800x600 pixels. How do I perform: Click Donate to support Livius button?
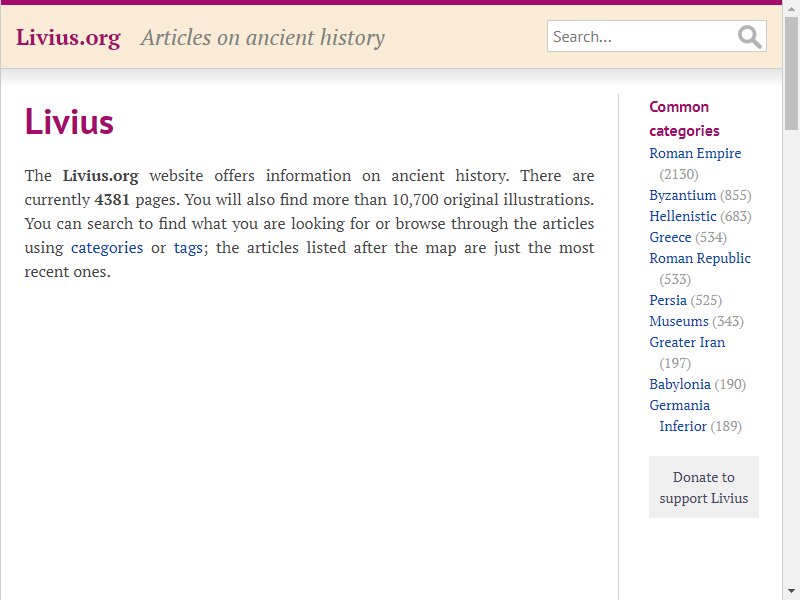pos(704,487)
